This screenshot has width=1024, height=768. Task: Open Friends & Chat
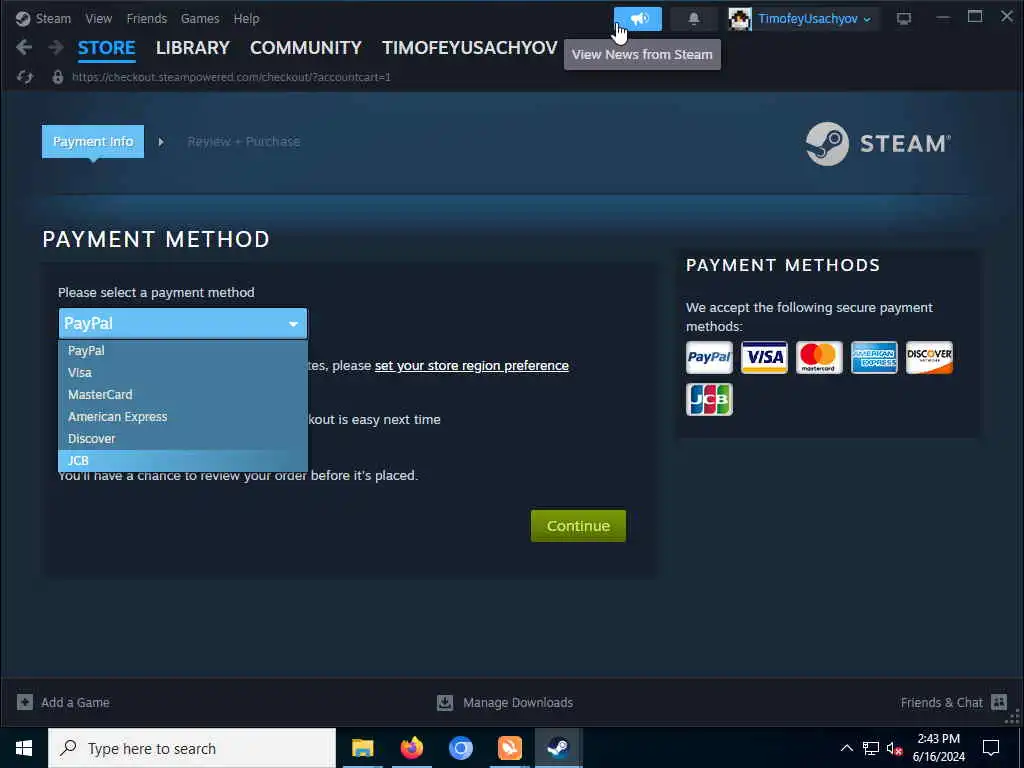(x=953, y=703)
